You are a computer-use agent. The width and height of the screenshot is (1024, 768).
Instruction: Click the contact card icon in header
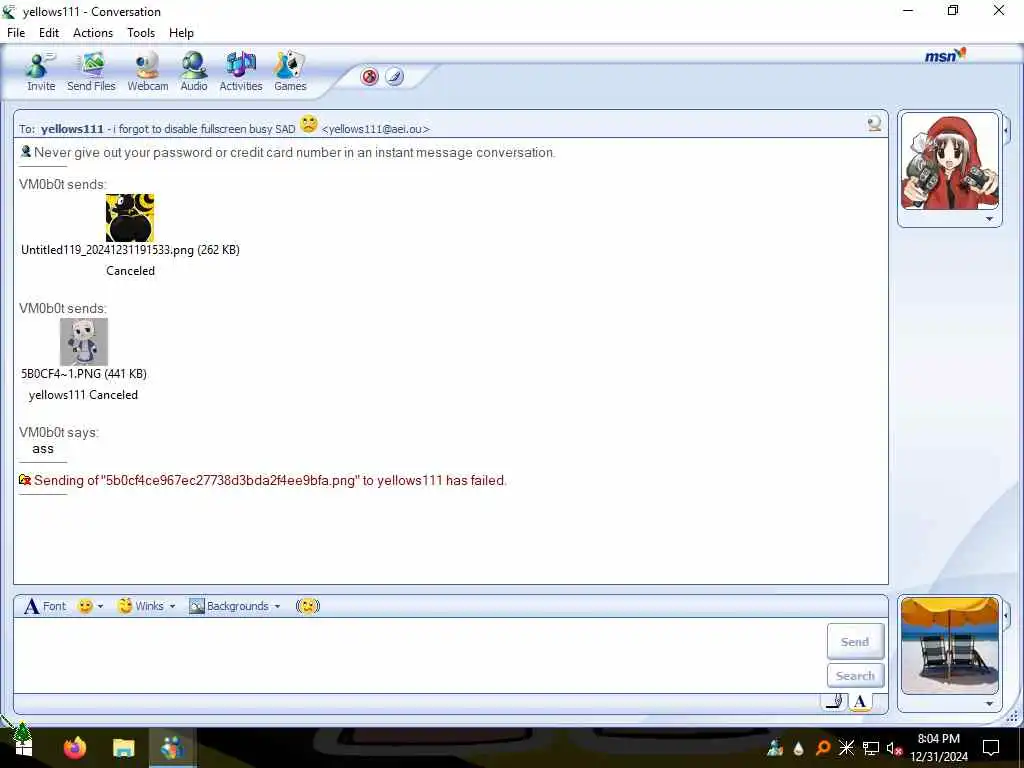874,123
